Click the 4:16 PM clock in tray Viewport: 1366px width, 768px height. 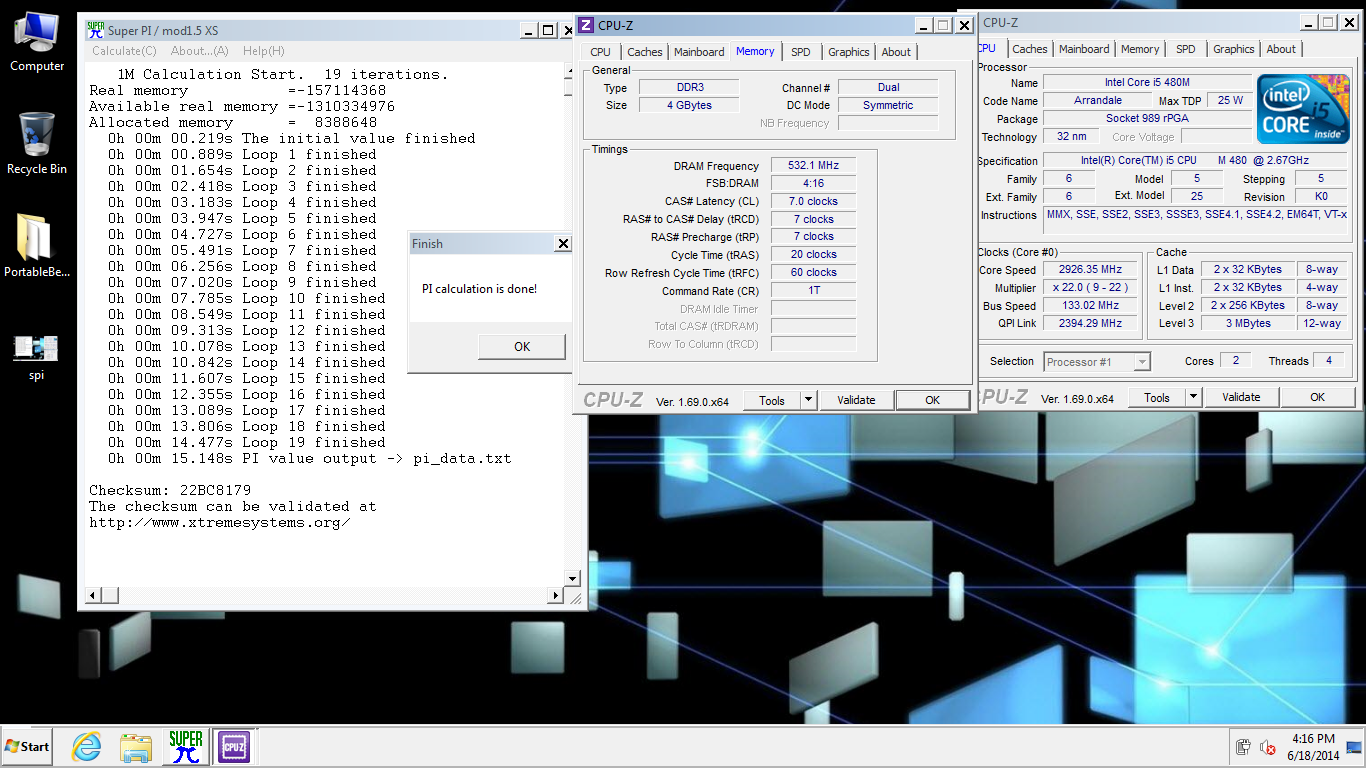[1313, 739]
